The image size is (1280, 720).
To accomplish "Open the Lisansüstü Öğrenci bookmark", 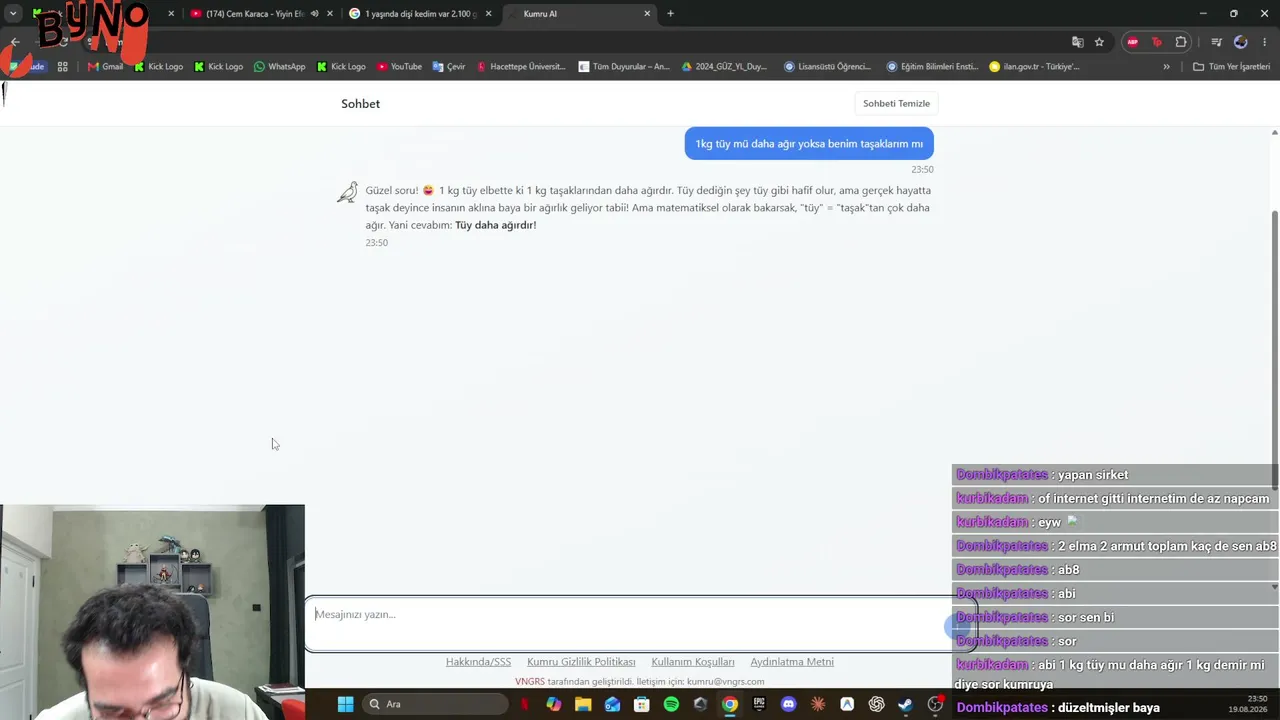I will pyautogui.click(x=827, y=67).
